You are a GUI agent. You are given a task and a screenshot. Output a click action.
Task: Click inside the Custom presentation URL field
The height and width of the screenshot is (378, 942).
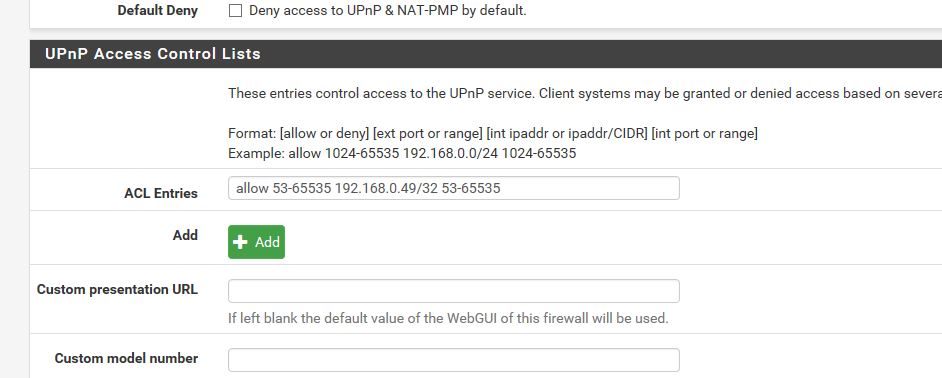pos(454,291)
